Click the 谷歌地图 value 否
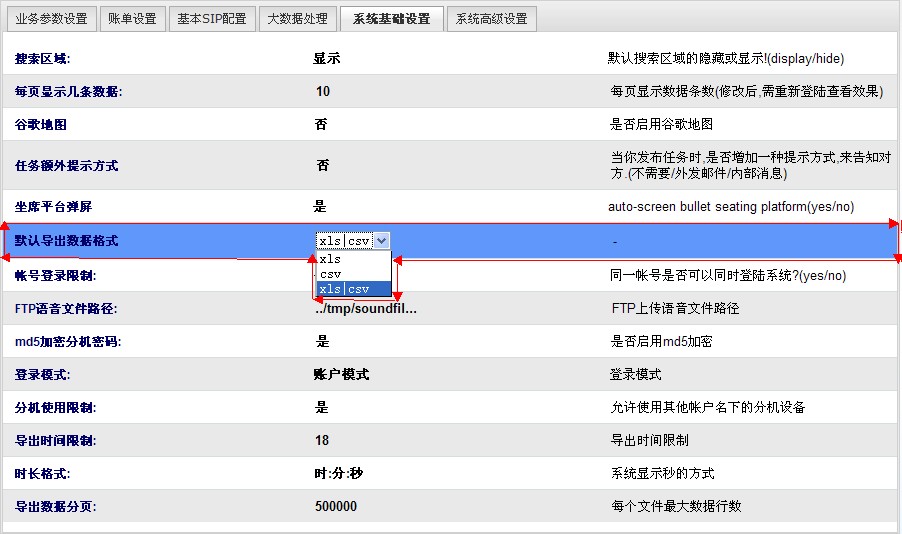The image size is (902, 534). pyautogui.click(x=321, y=125)
